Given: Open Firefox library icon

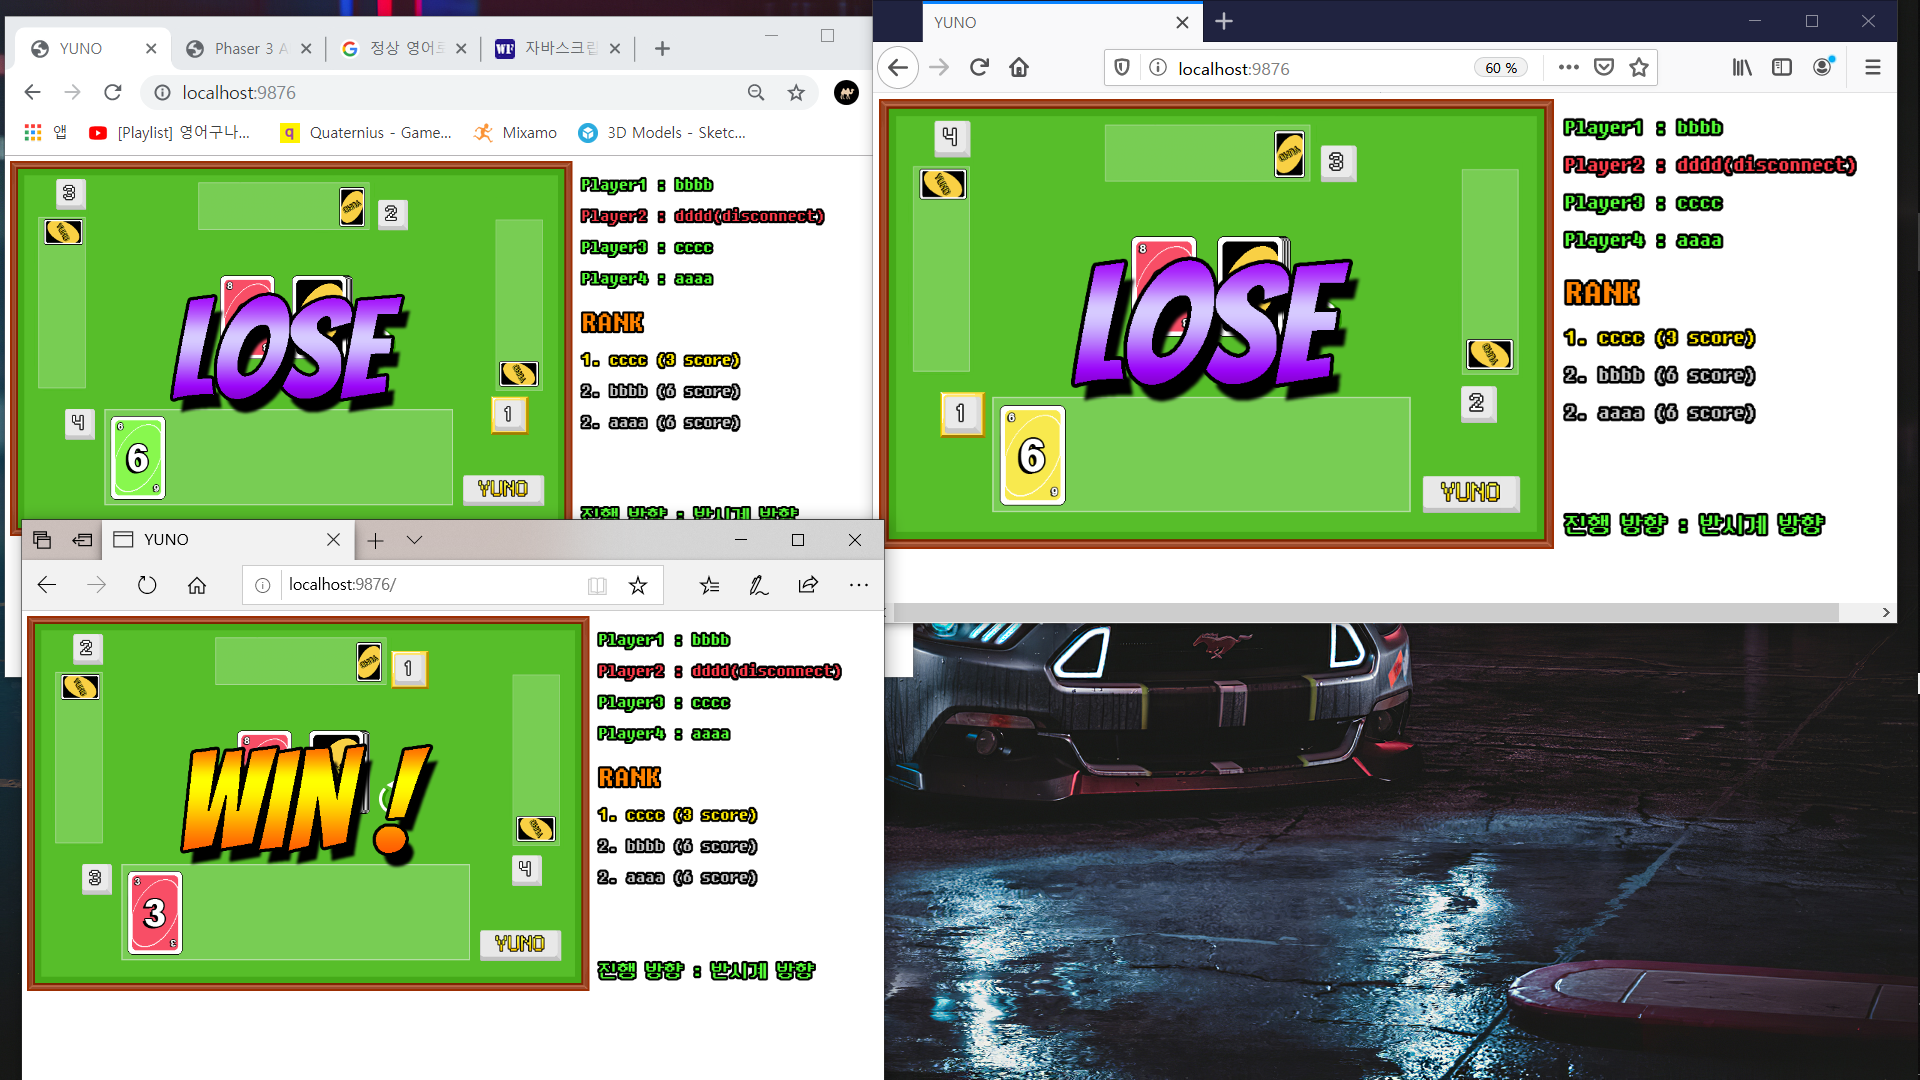Looking at the screenshot, I should [1742, 68].
